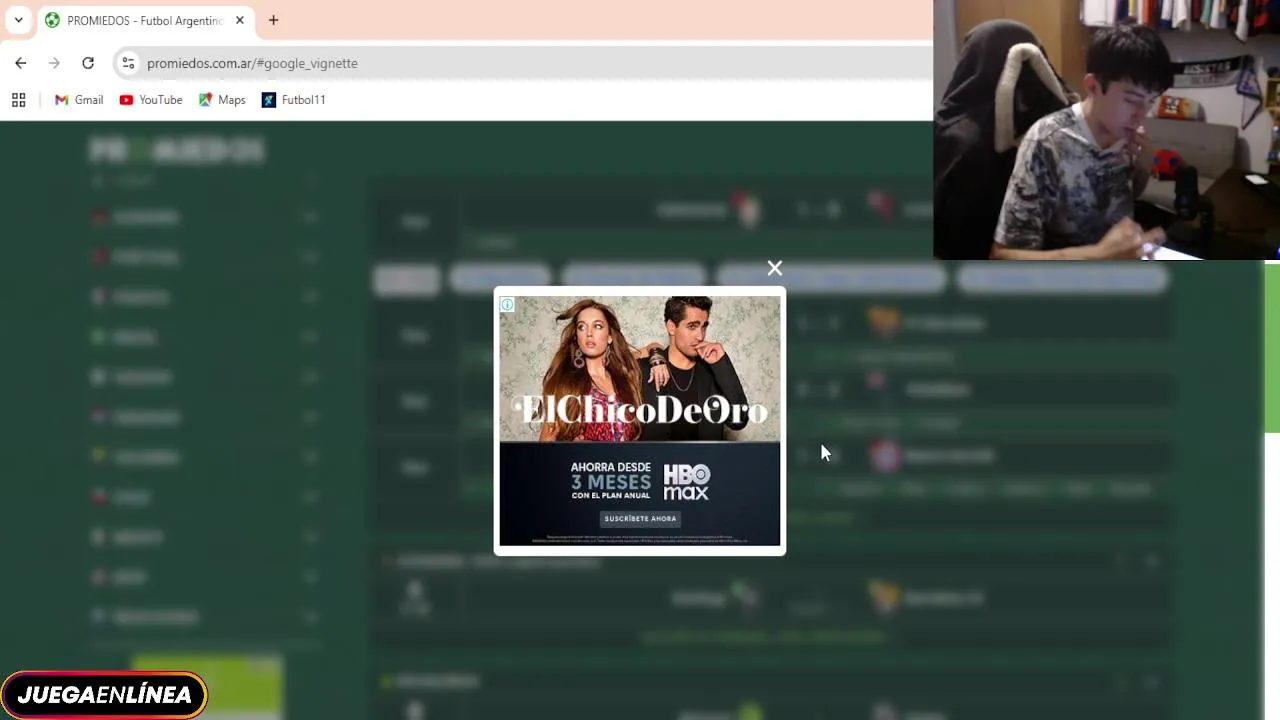The height and width of the screenshot is (720, 1280).
Task: View site information icon in address bar
Action: pyautogui.click(x=128, y=63)
